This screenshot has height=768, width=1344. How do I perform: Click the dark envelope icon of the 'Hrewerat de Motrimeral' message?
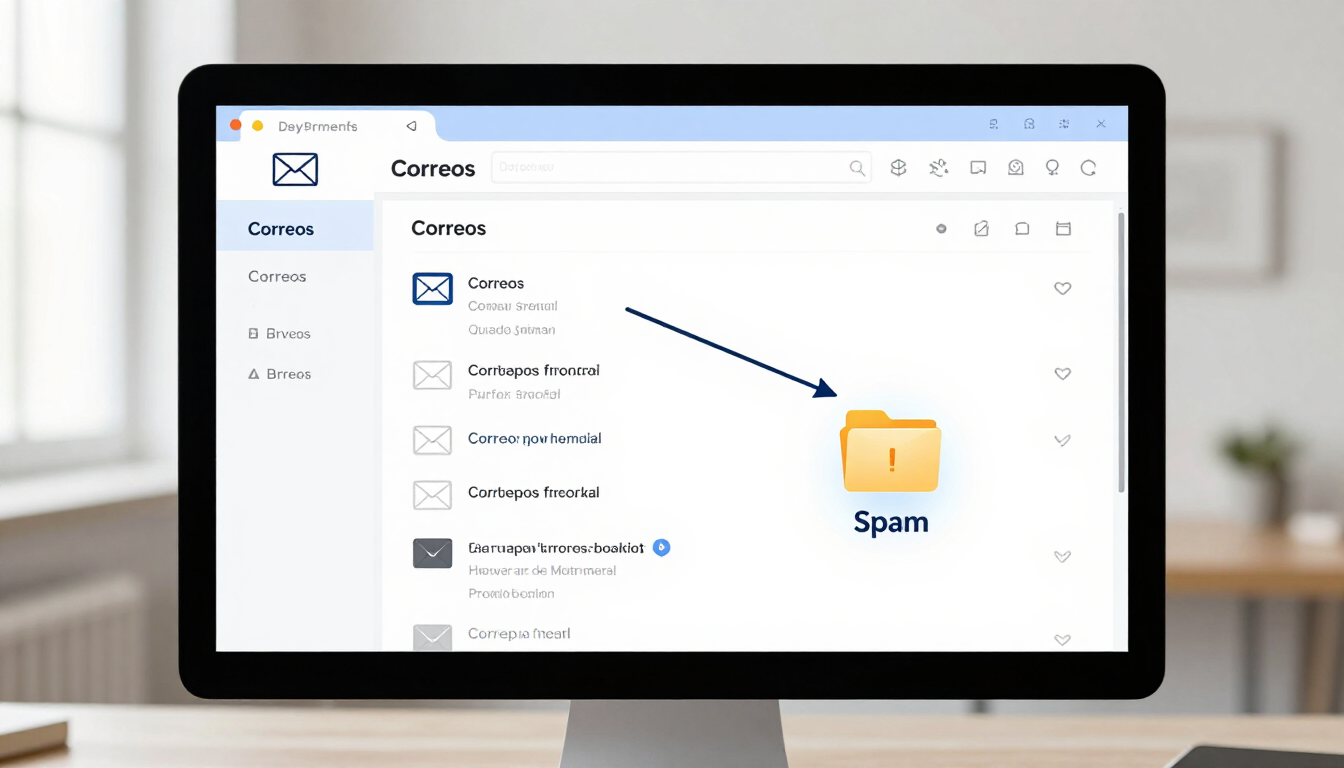(432, 553)
